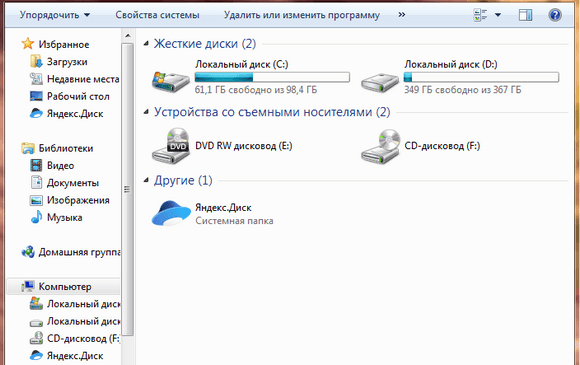The image size is (580, 365).
Task: Select Рабочий стол in navigation tree
Action: (78, 96)
